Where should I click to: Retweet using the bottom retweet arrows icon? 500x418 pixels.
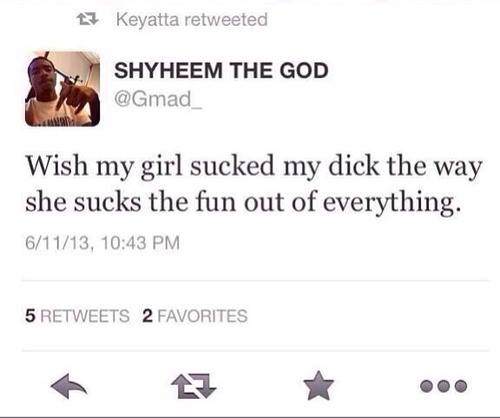(x=194, y=386)
